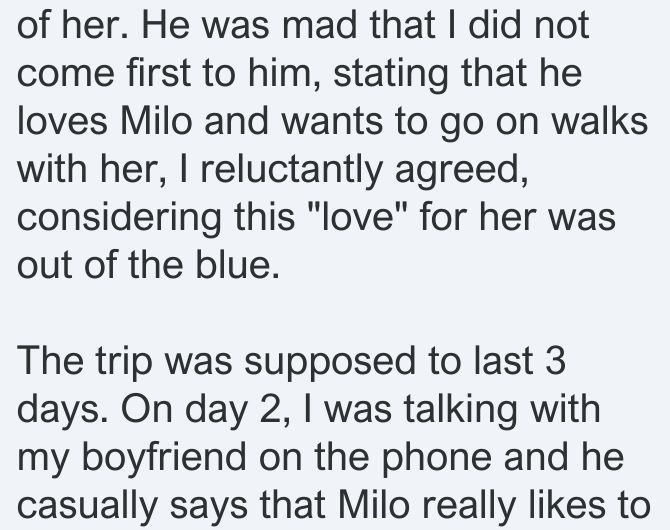Click the number 3 after "last"
Image resolution: width=670 pixels, height=530 pixels.
tap(556, 361)
